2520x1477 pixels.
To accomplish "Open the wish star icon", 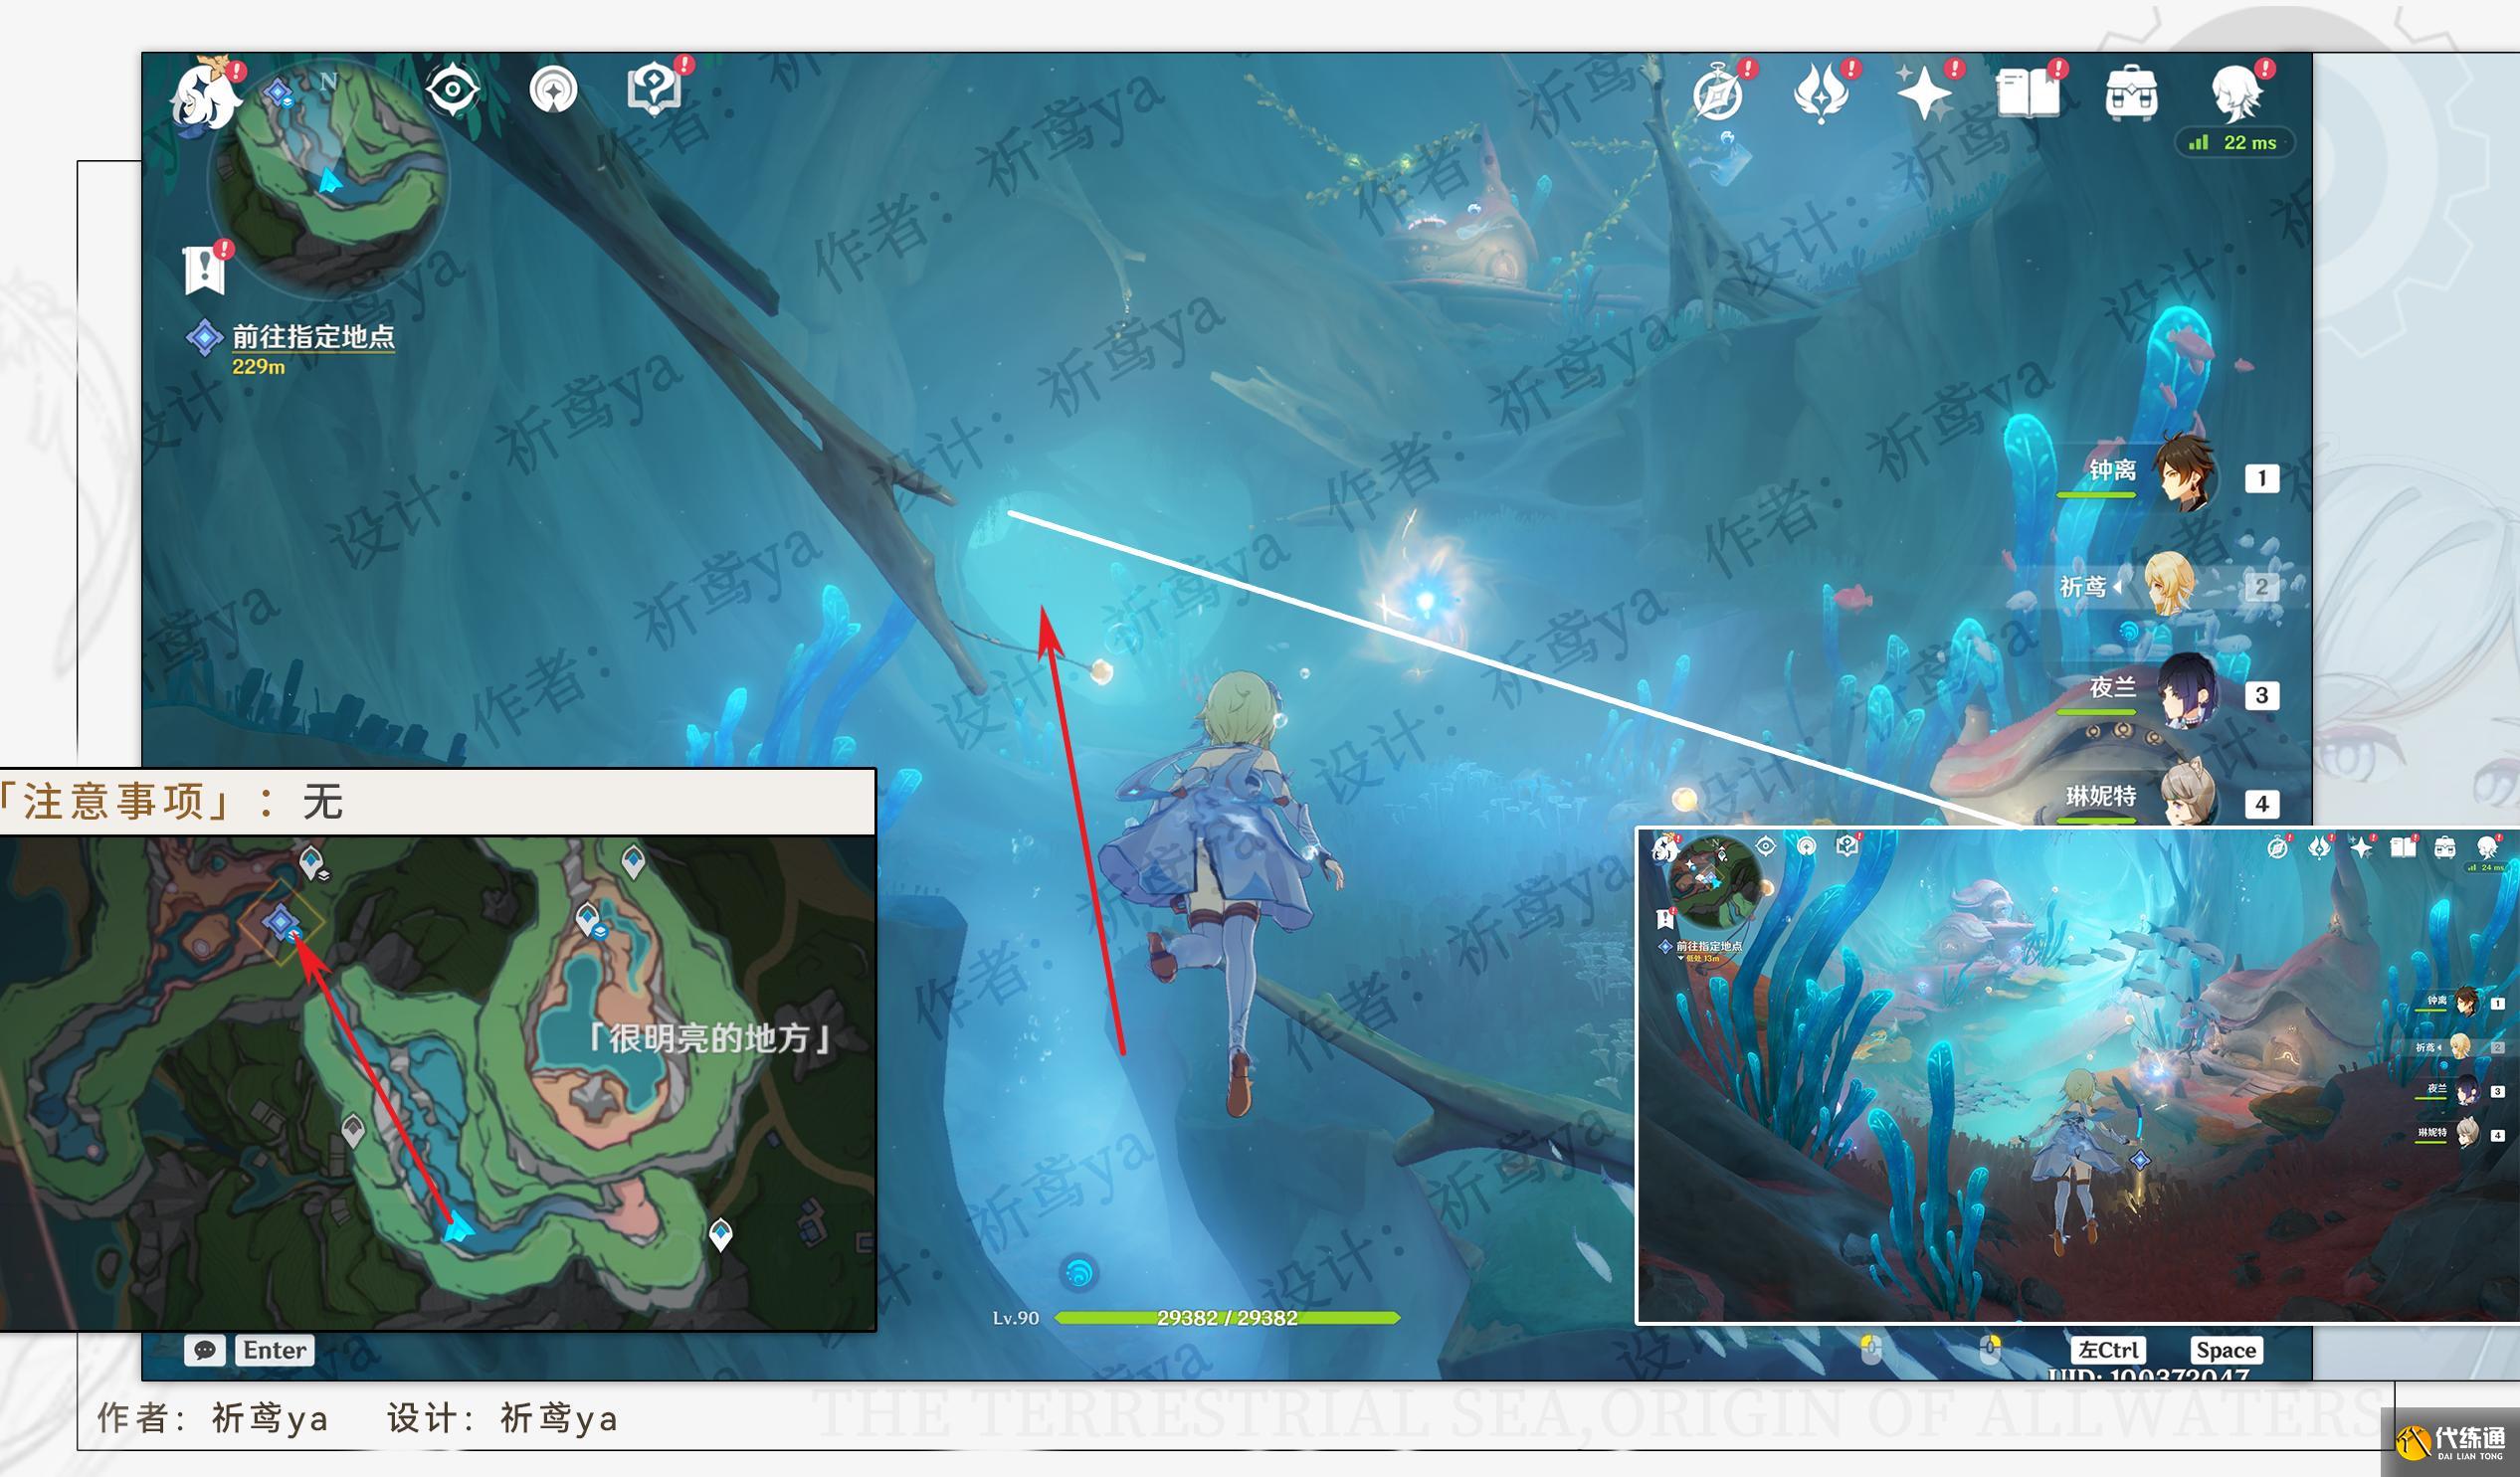I will (1923, 95).
